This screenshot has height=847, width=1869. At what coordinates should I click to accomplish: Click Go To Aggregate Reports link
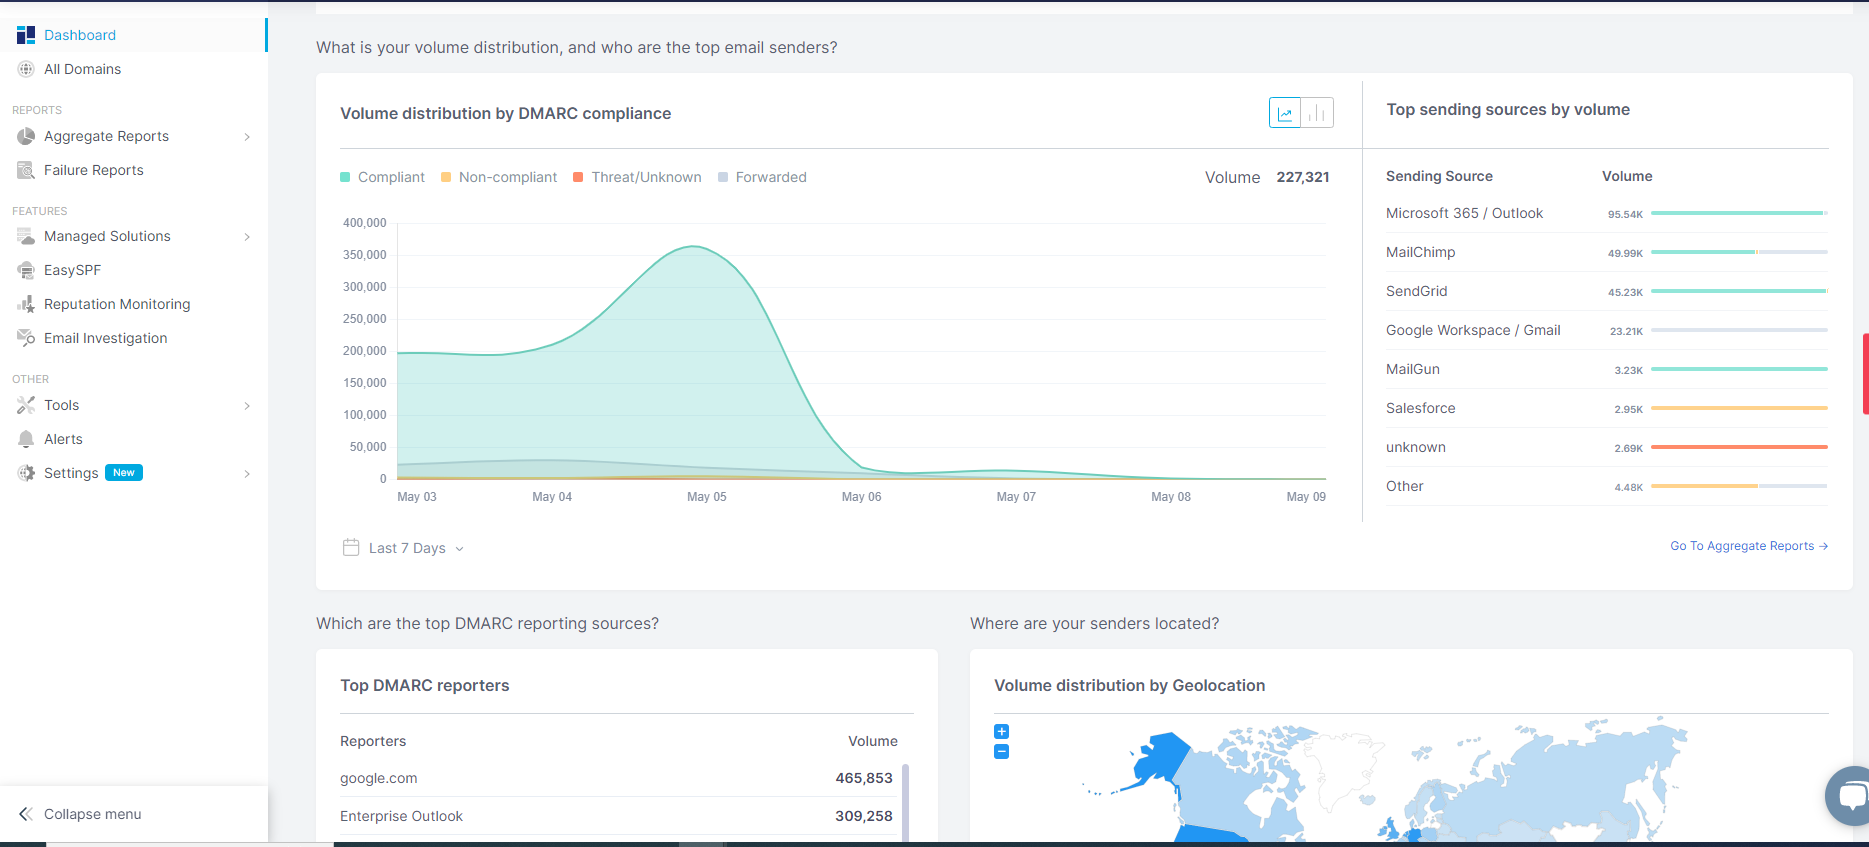pyautogui.click(x=1749, y=546)
